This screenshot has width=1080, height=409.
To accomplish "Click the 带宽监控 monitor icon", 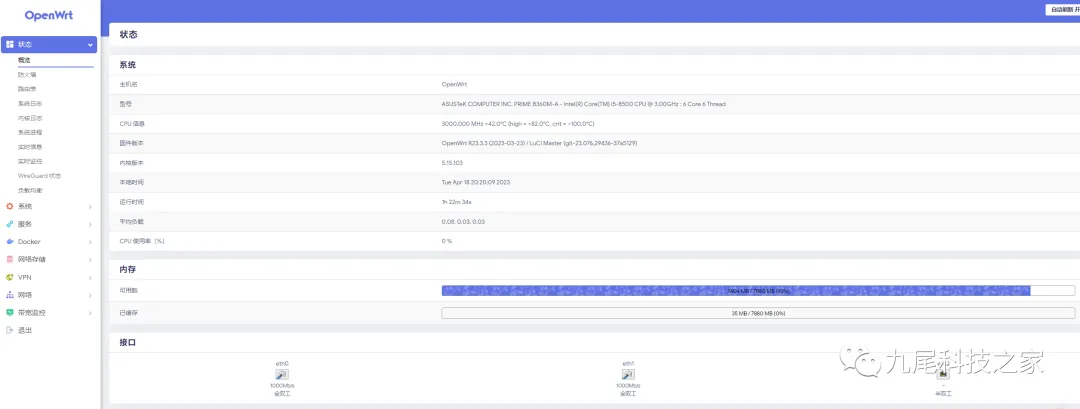I will tap(10, 312).
